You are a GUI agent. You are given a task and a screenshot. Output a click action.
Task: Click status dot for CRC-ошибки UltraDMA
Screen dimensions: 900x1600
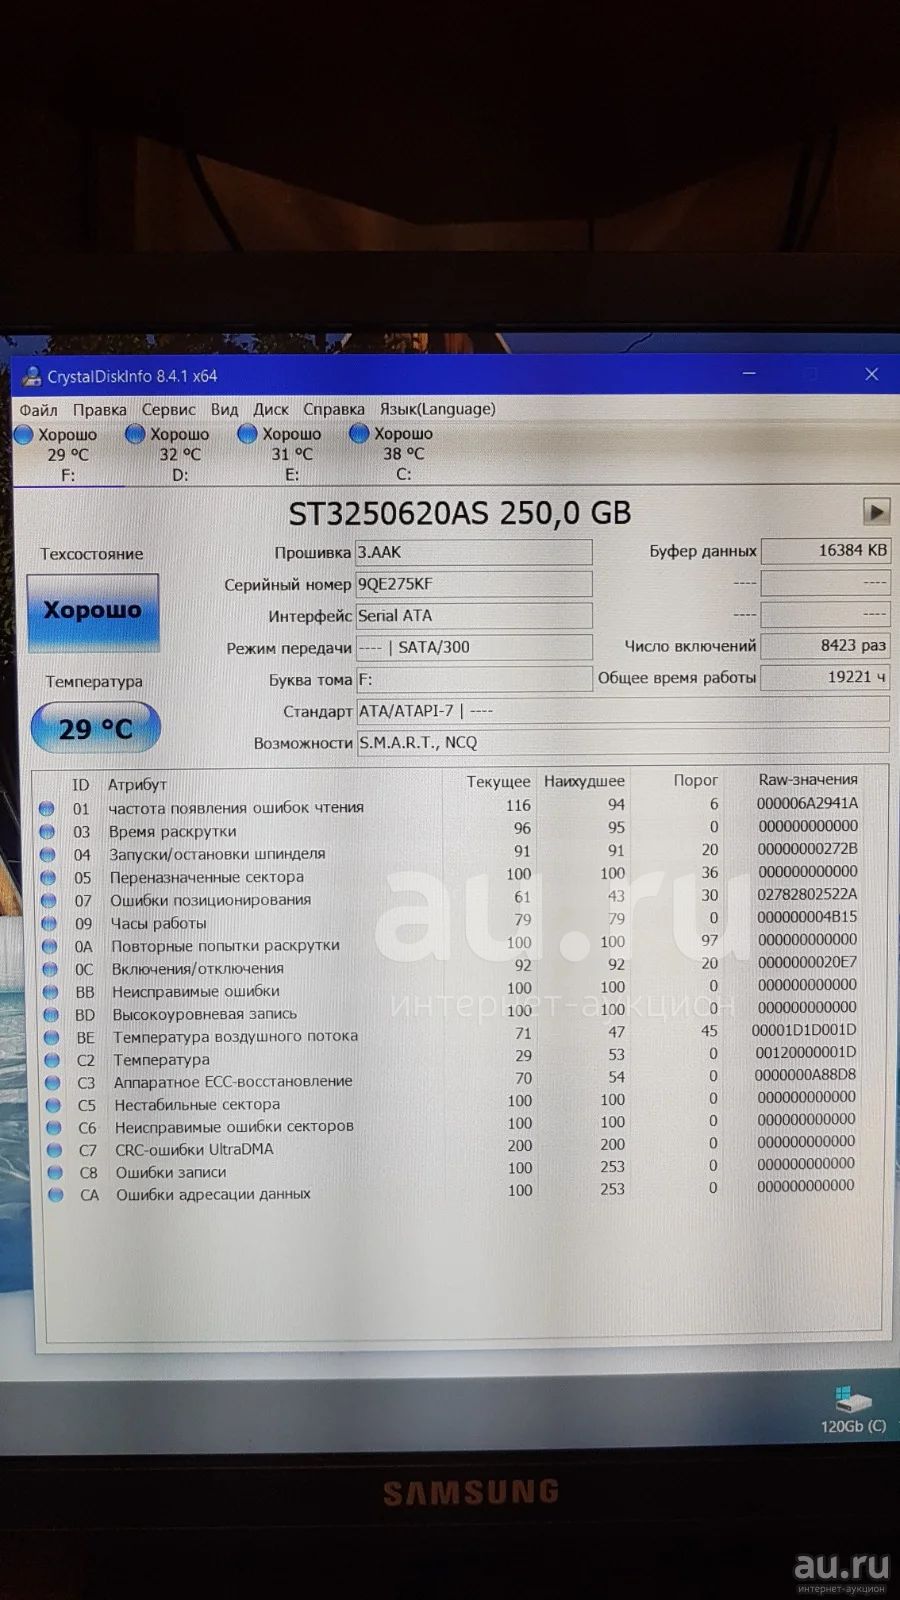[54, 1150]
